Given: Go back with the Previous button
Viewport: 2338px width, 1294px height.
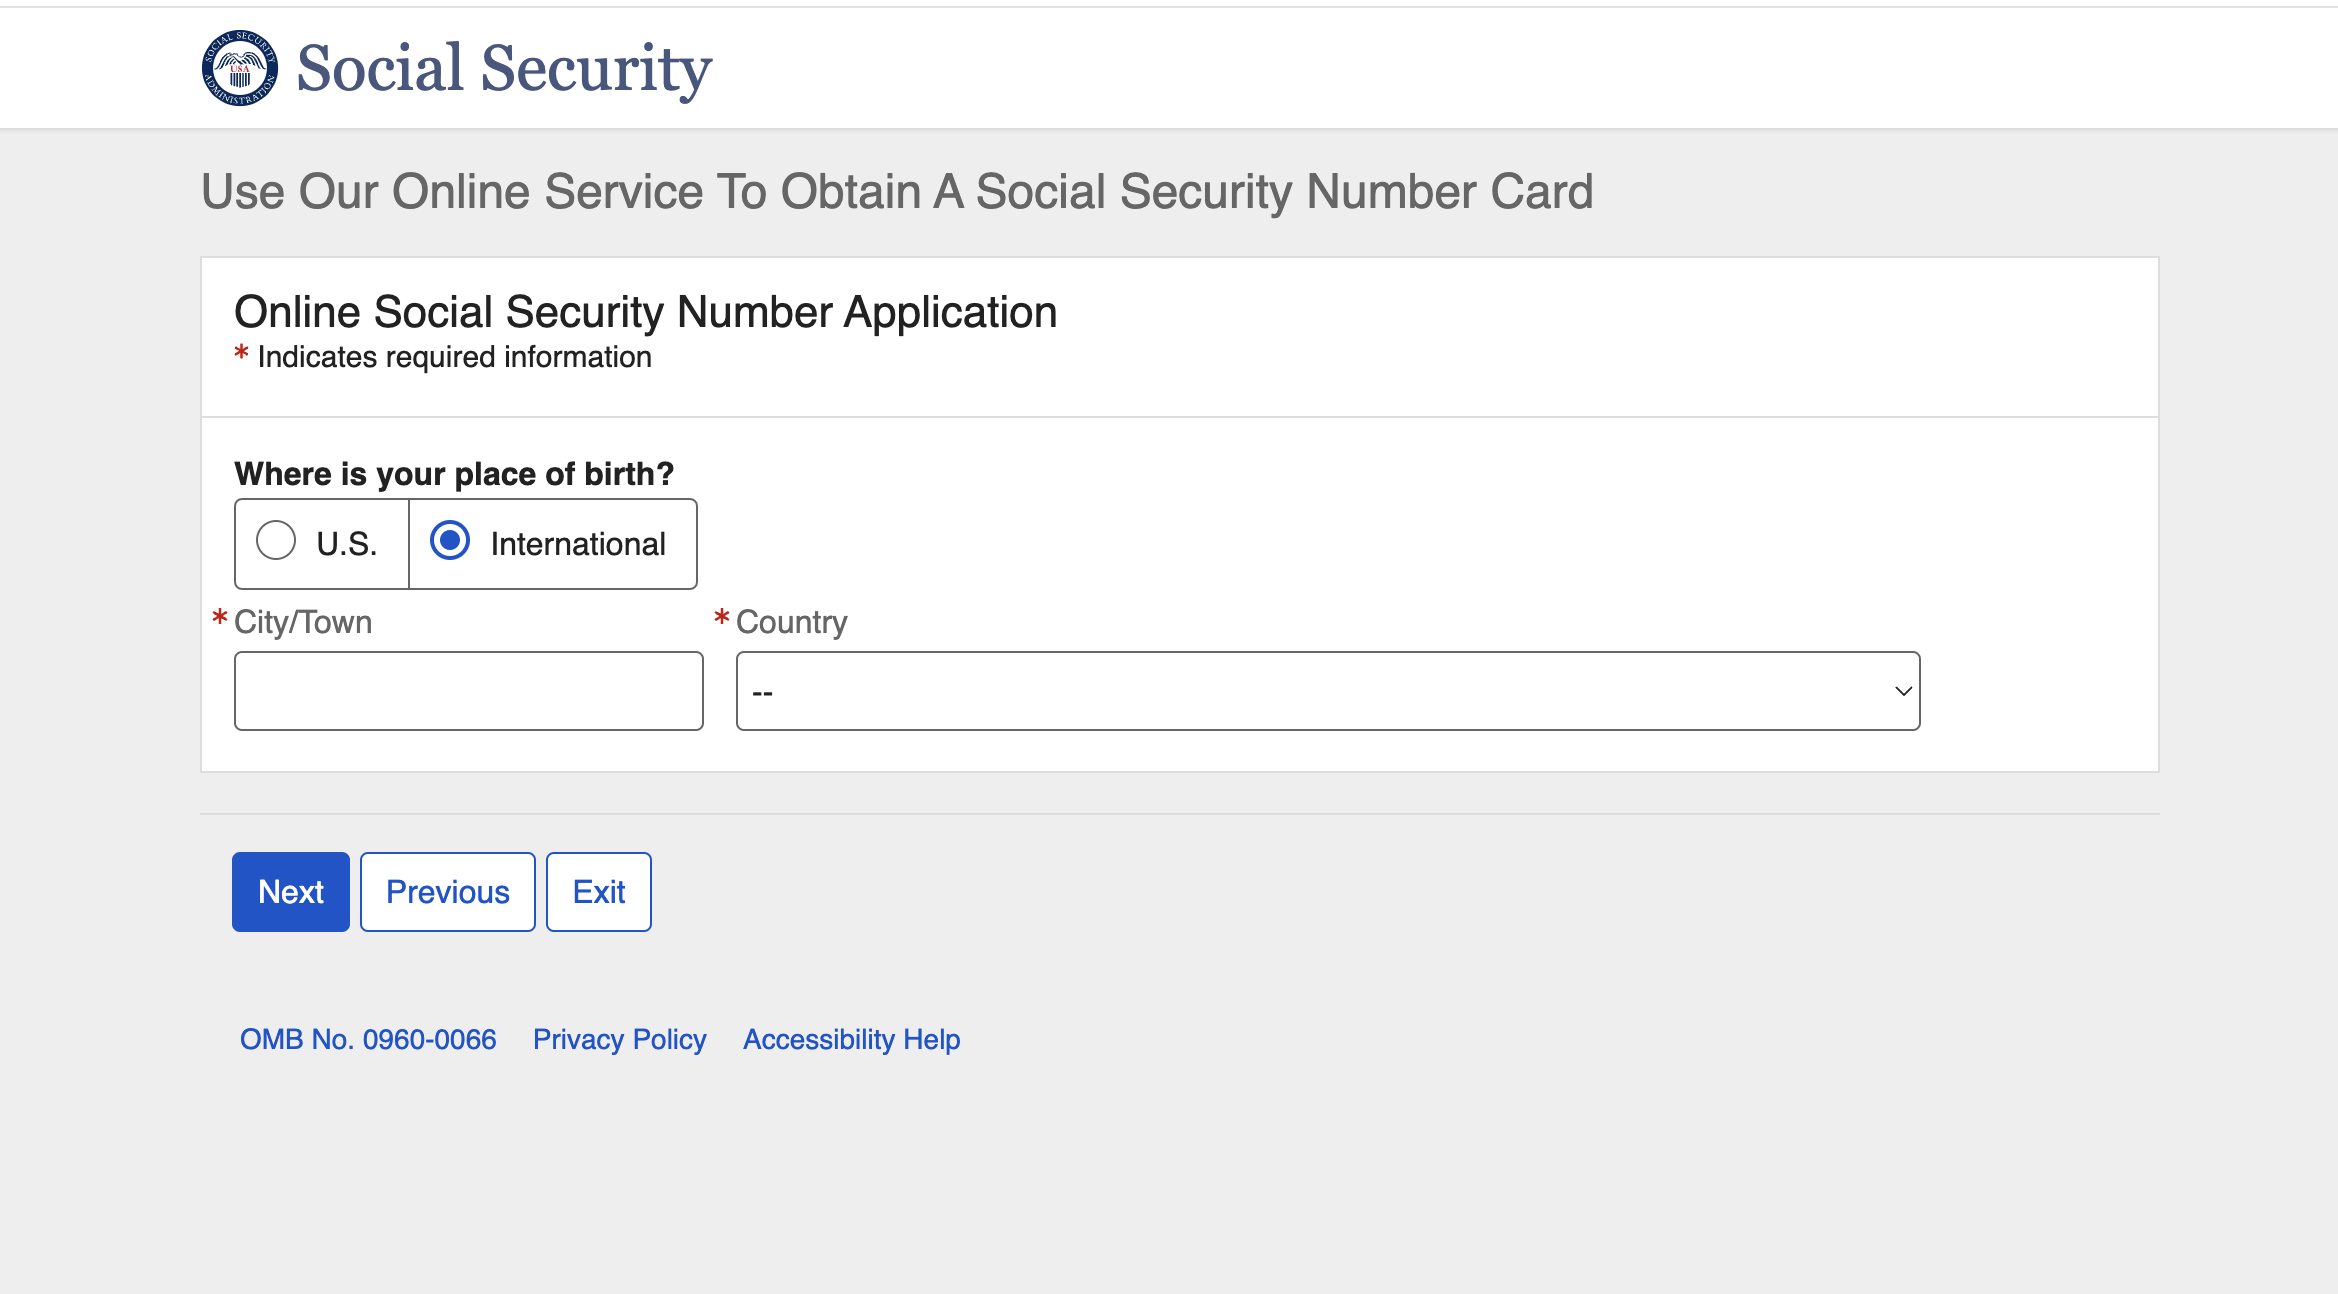Looking at the screenshot, I should [448, 892].
